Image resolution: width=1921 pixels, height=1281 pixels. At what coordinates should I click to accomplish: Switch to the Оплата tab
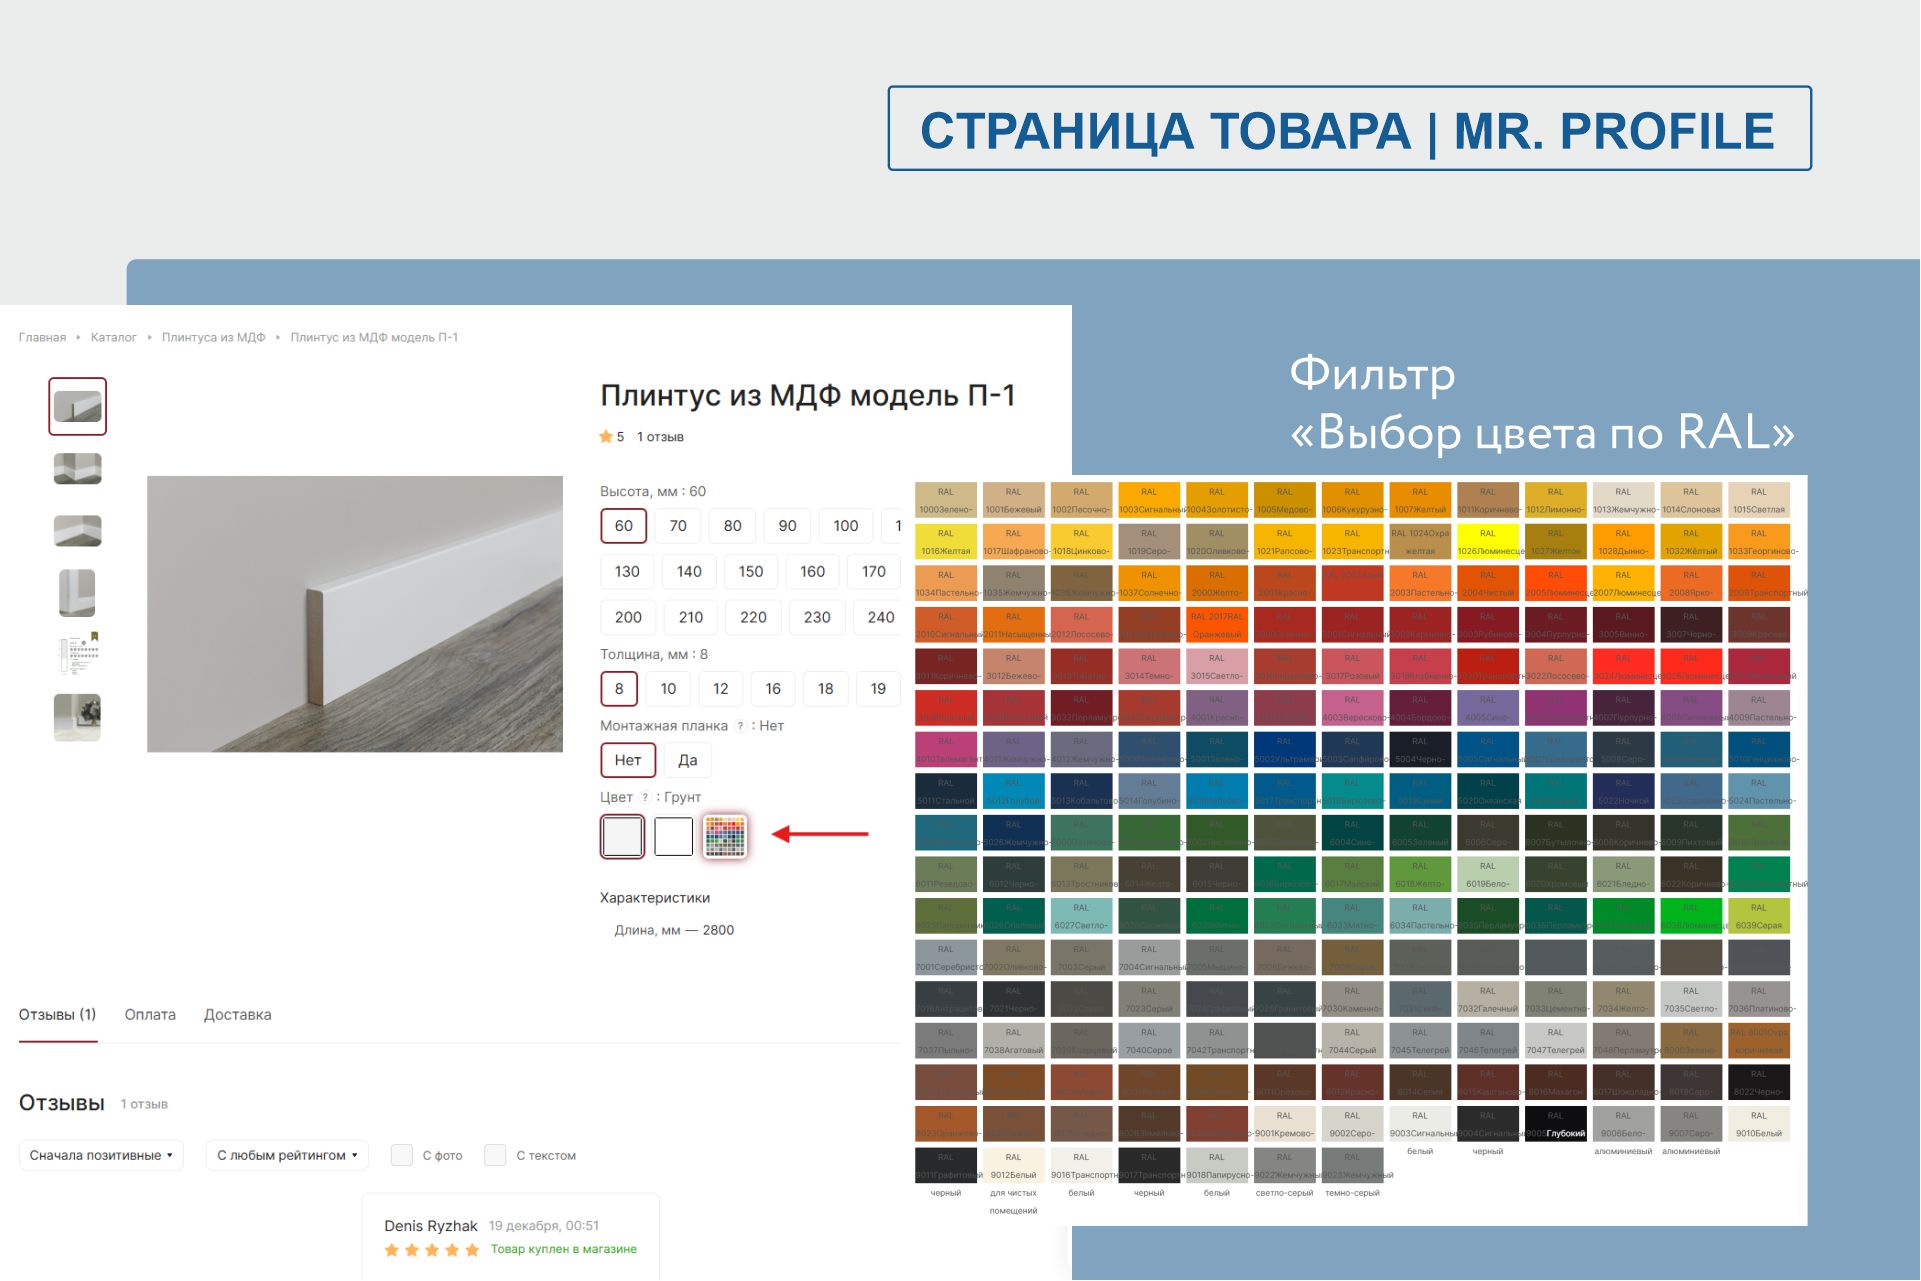coord(150,1015)
